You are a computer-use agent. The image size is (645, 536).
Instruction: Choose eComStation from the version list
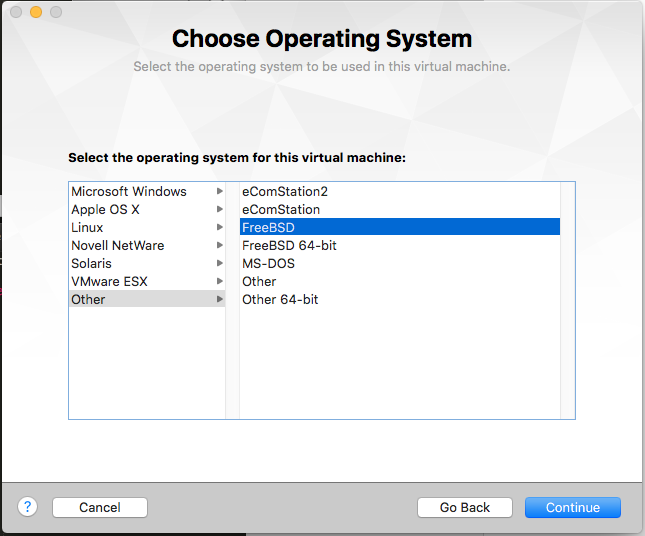[x=399, y=209]
